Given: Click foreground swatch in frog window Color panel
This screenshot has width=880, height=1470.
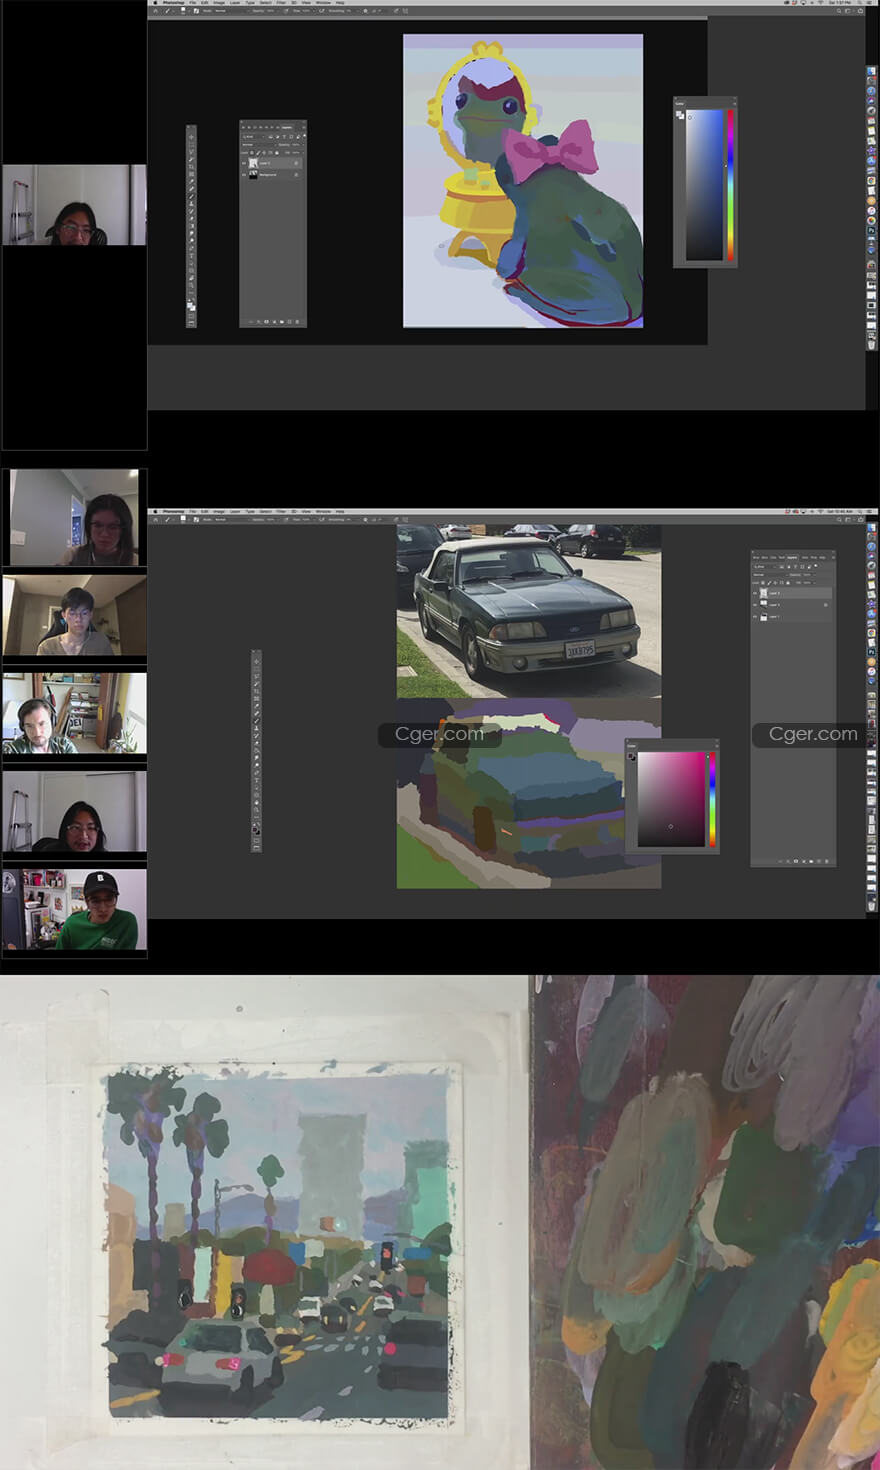Looking at the screenshot, I should pyautogui.click(x=679, y=113).
